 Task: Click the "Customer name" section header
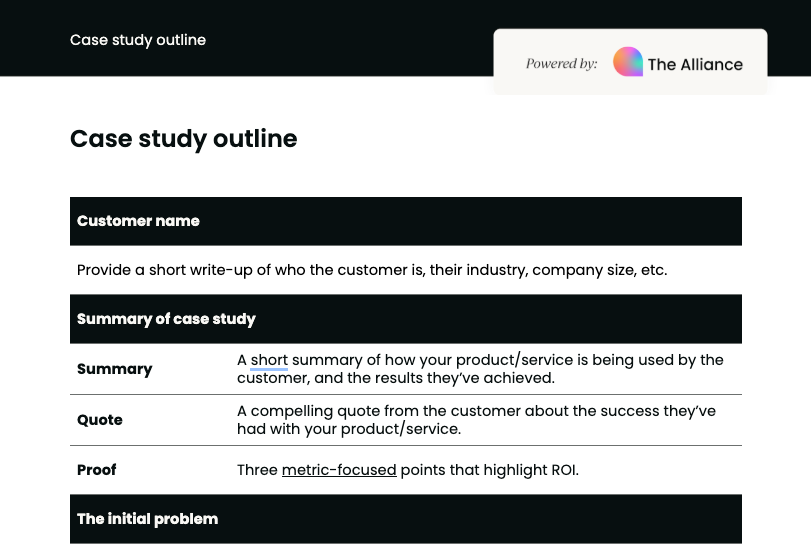(x=406, y=221)
